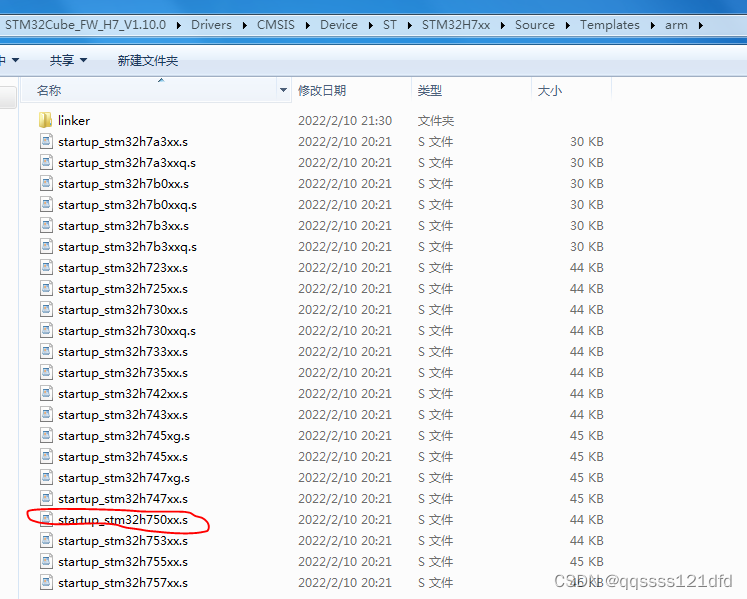747x599 pixels.
Task: Click file name startup_stm32h747xg.s
Action: (x=124, y=477)
